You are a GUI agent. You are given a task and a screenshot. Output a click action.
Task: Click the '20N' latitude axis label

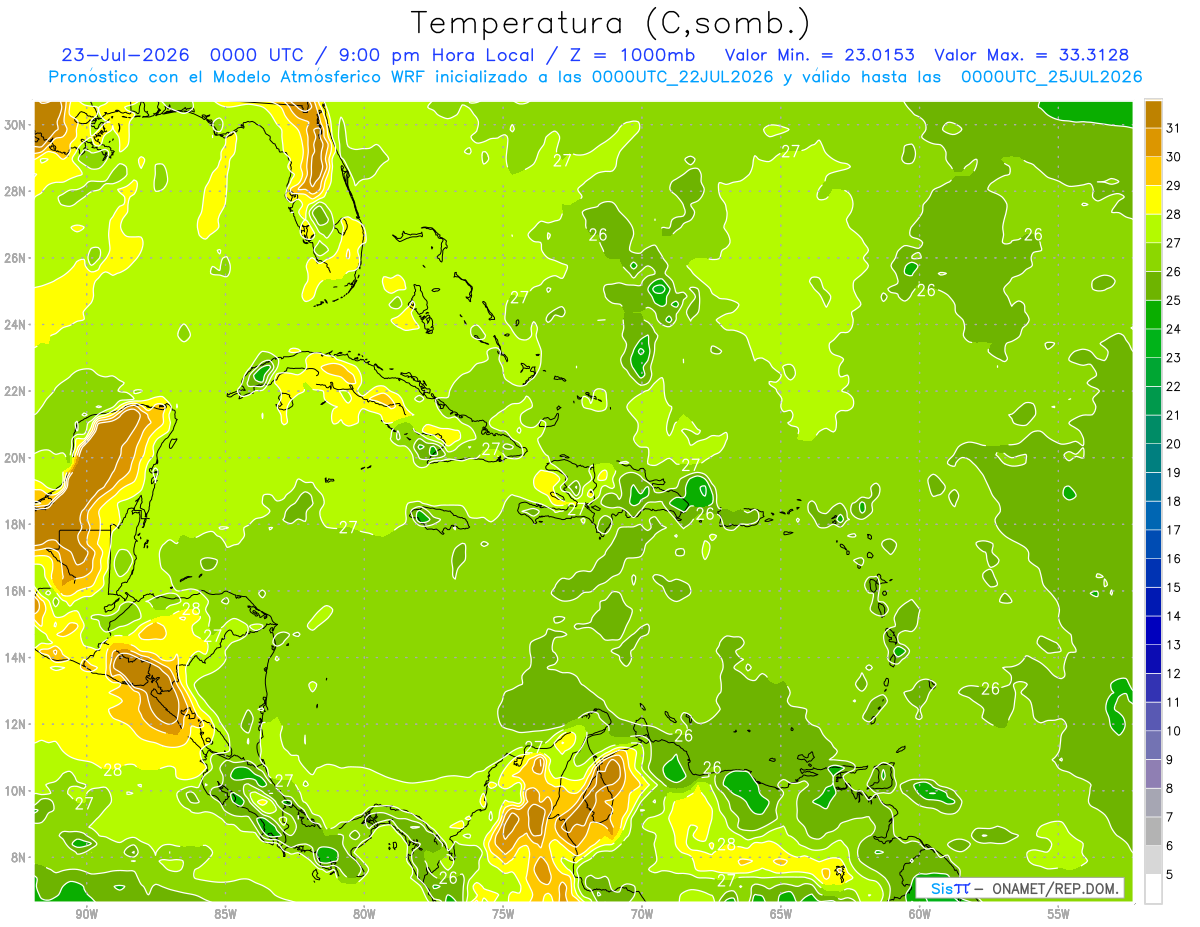[x=16, y=458]
